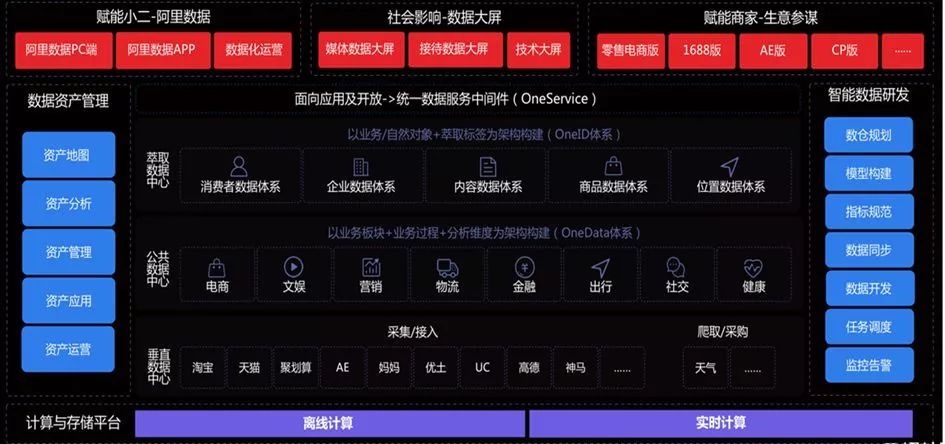945x444 pixels.
Task: Open the play icon for 文娱
Action: point(294,266)
